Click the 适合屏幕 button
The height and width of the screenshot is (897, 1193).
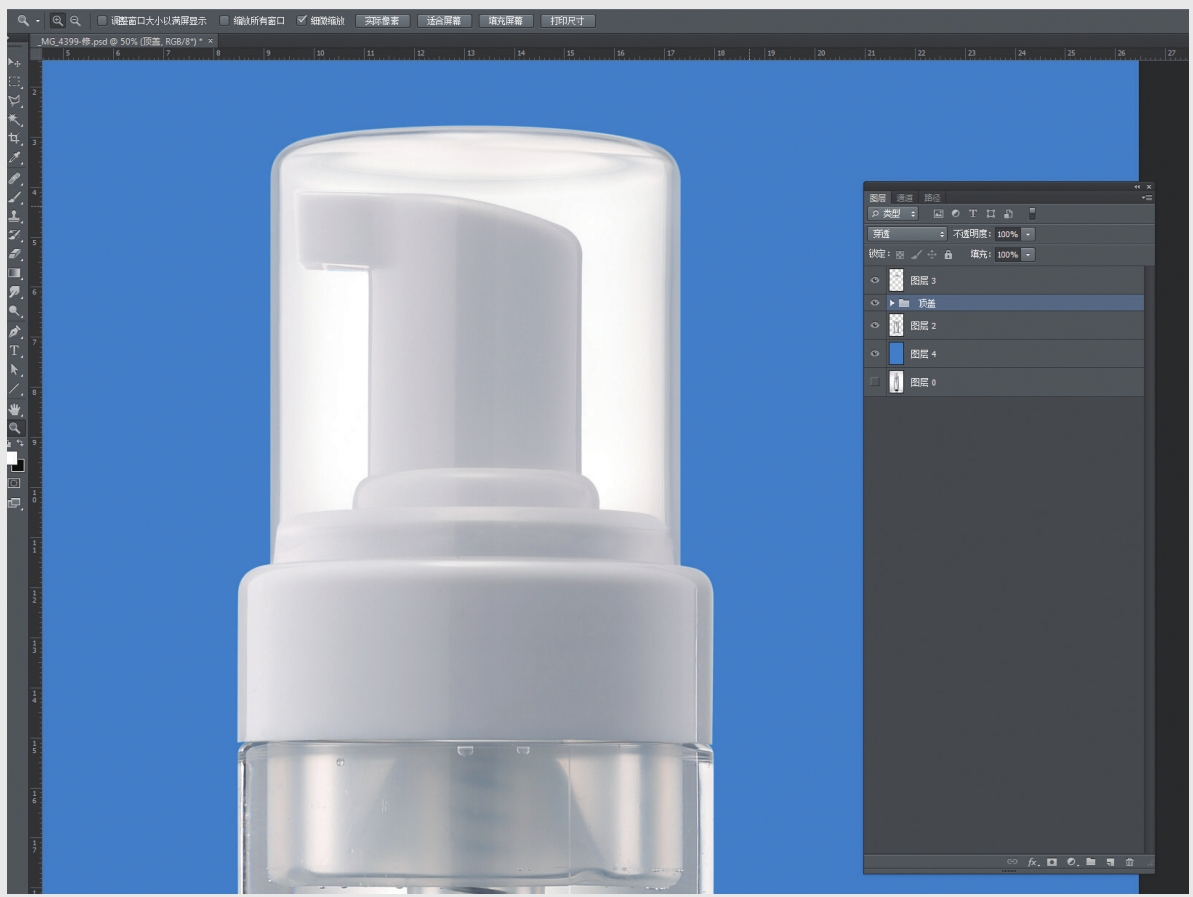(443, 20)
